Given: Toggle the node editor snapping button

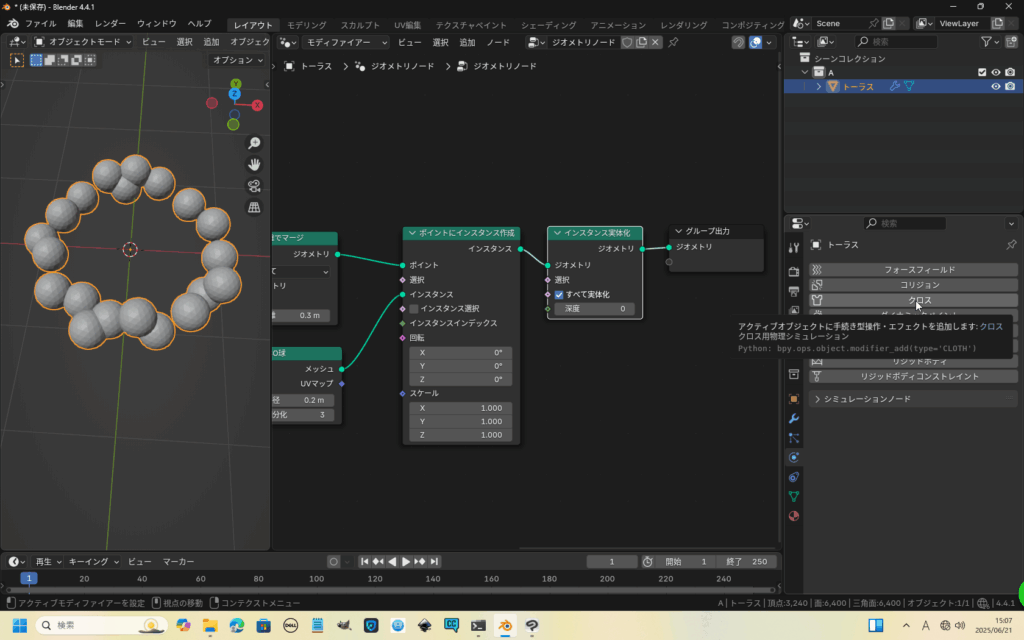Looking at the screenshot, I should tap(738, 42).
